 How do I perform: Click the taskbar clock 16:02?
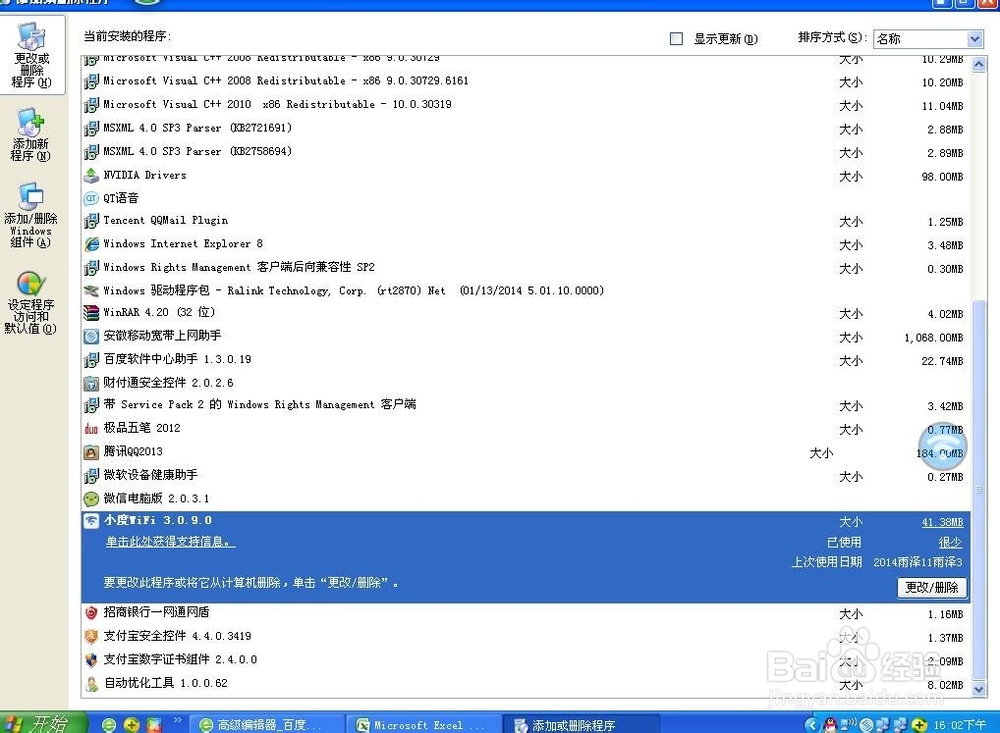(960, 725)
